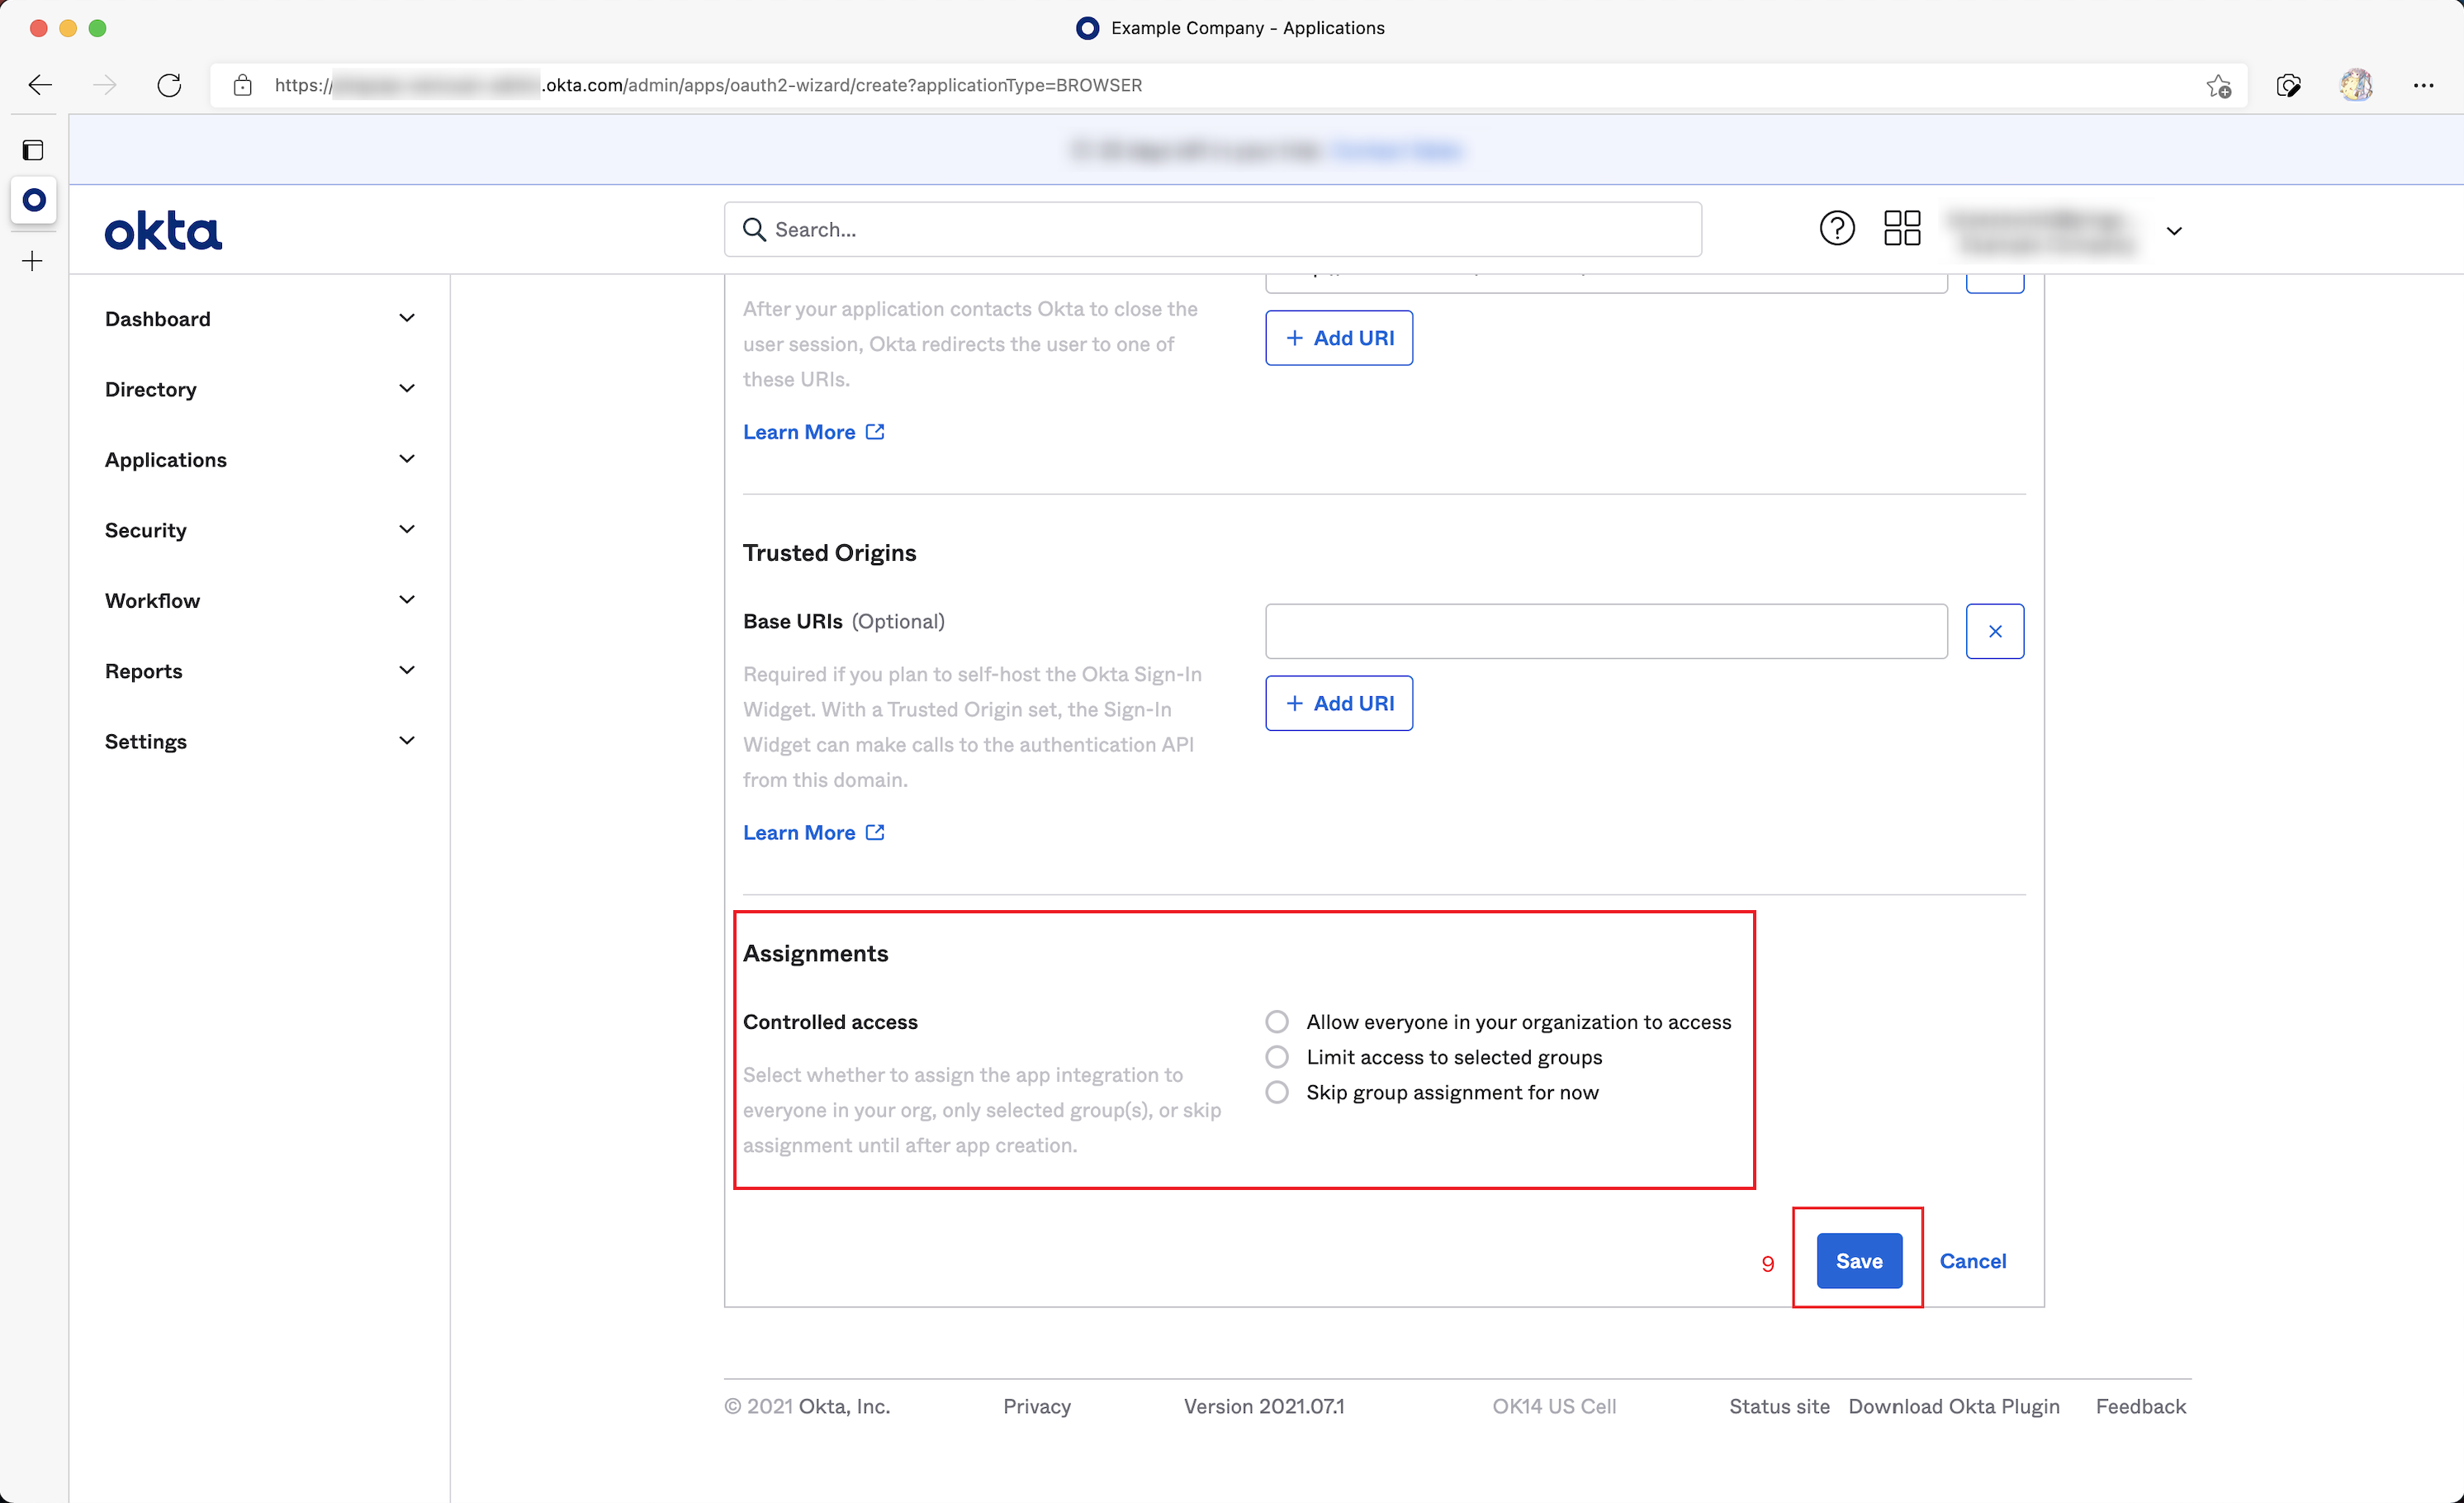Focus the Base URIs input field

click(x=1606, y=631)
